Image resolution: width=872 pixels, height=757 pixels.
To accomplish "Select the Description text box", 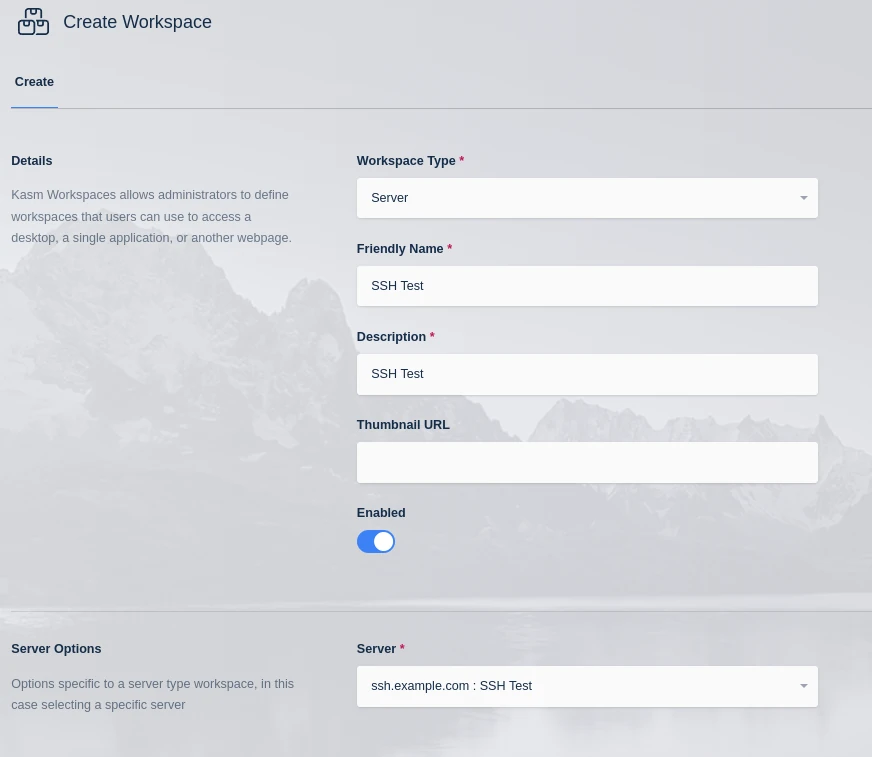I will click(587, 374).
